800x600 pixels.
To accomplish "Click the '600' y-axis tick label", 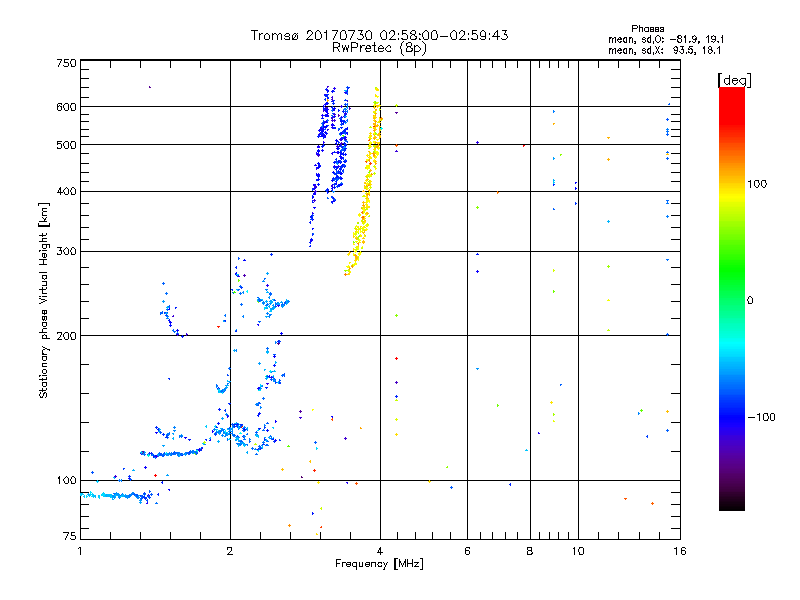I will coord(66,107).
